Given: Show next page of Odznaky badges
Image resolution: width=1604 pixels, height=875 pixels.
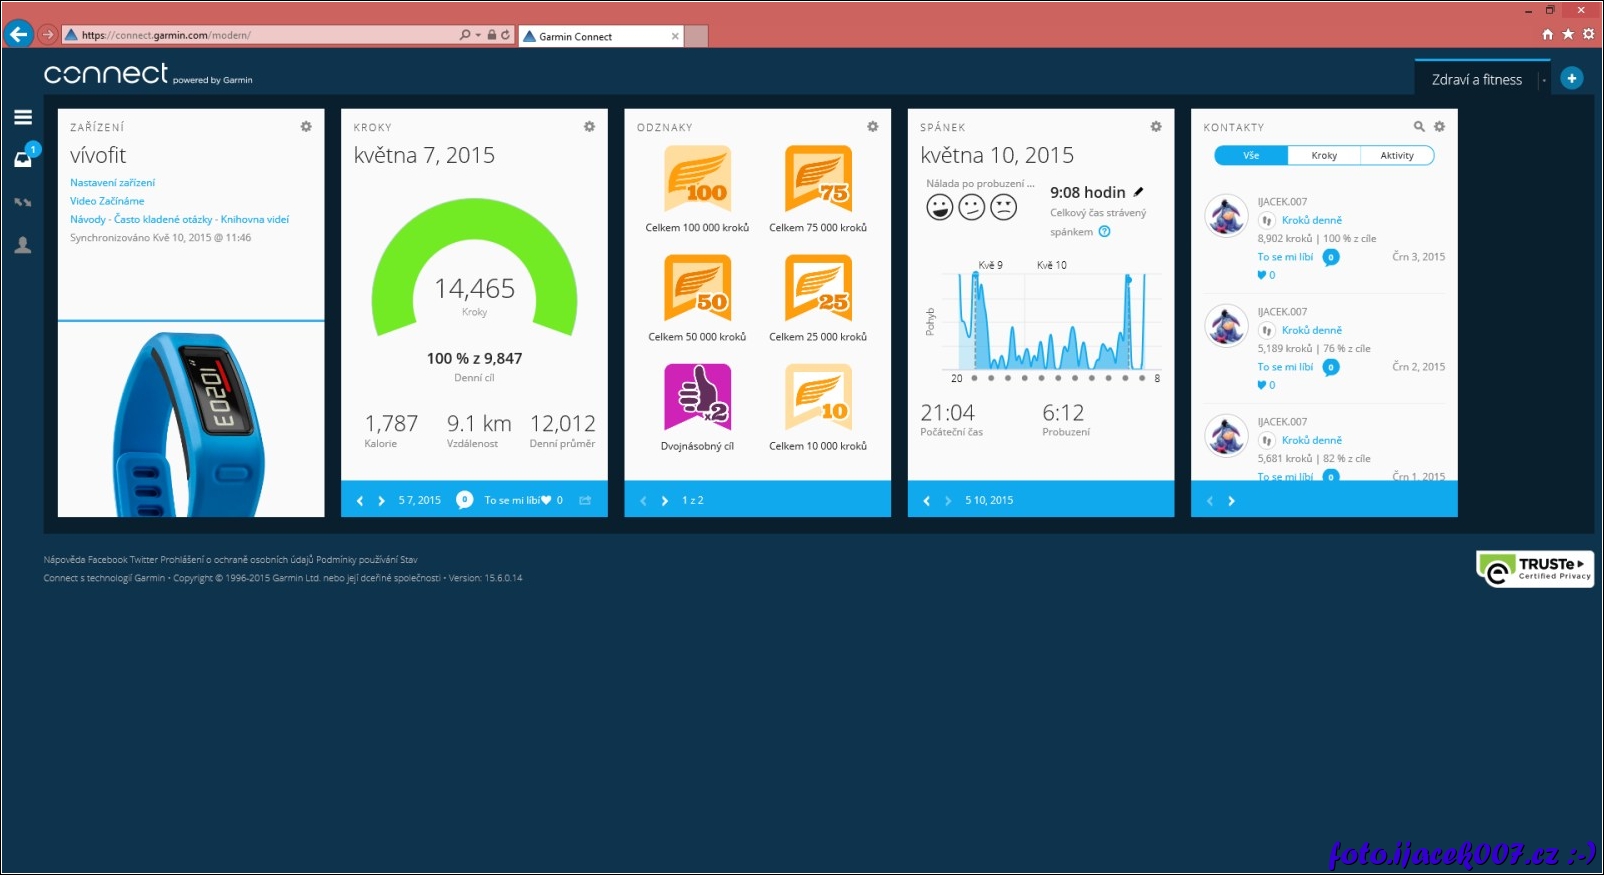Looking at the screenshot, I should click(665, 501).
